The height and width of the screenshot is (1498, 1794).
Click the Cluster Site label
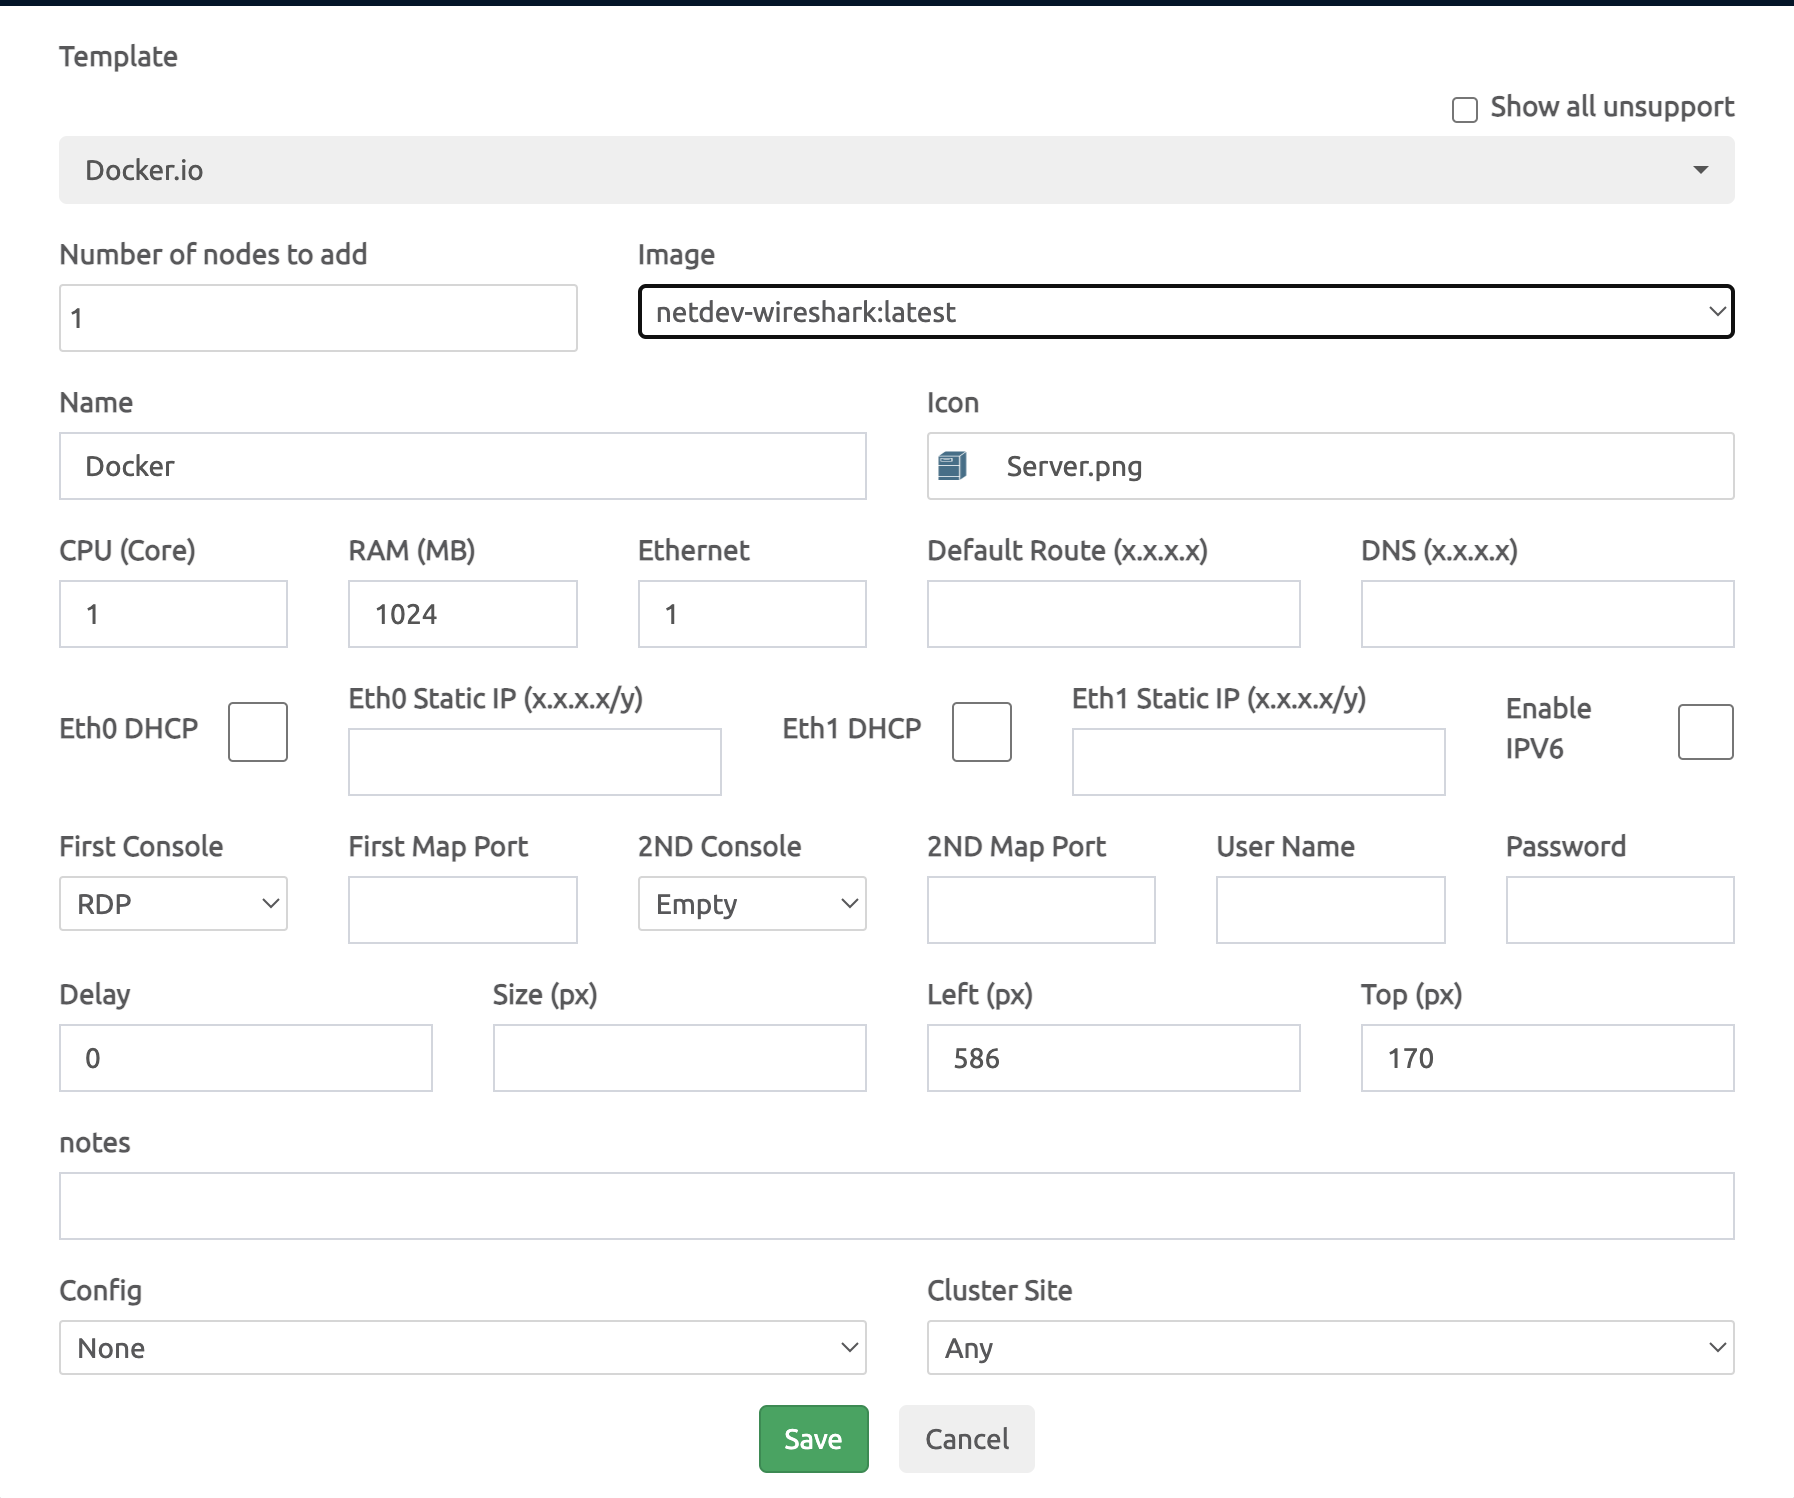pos(1000,1291)
